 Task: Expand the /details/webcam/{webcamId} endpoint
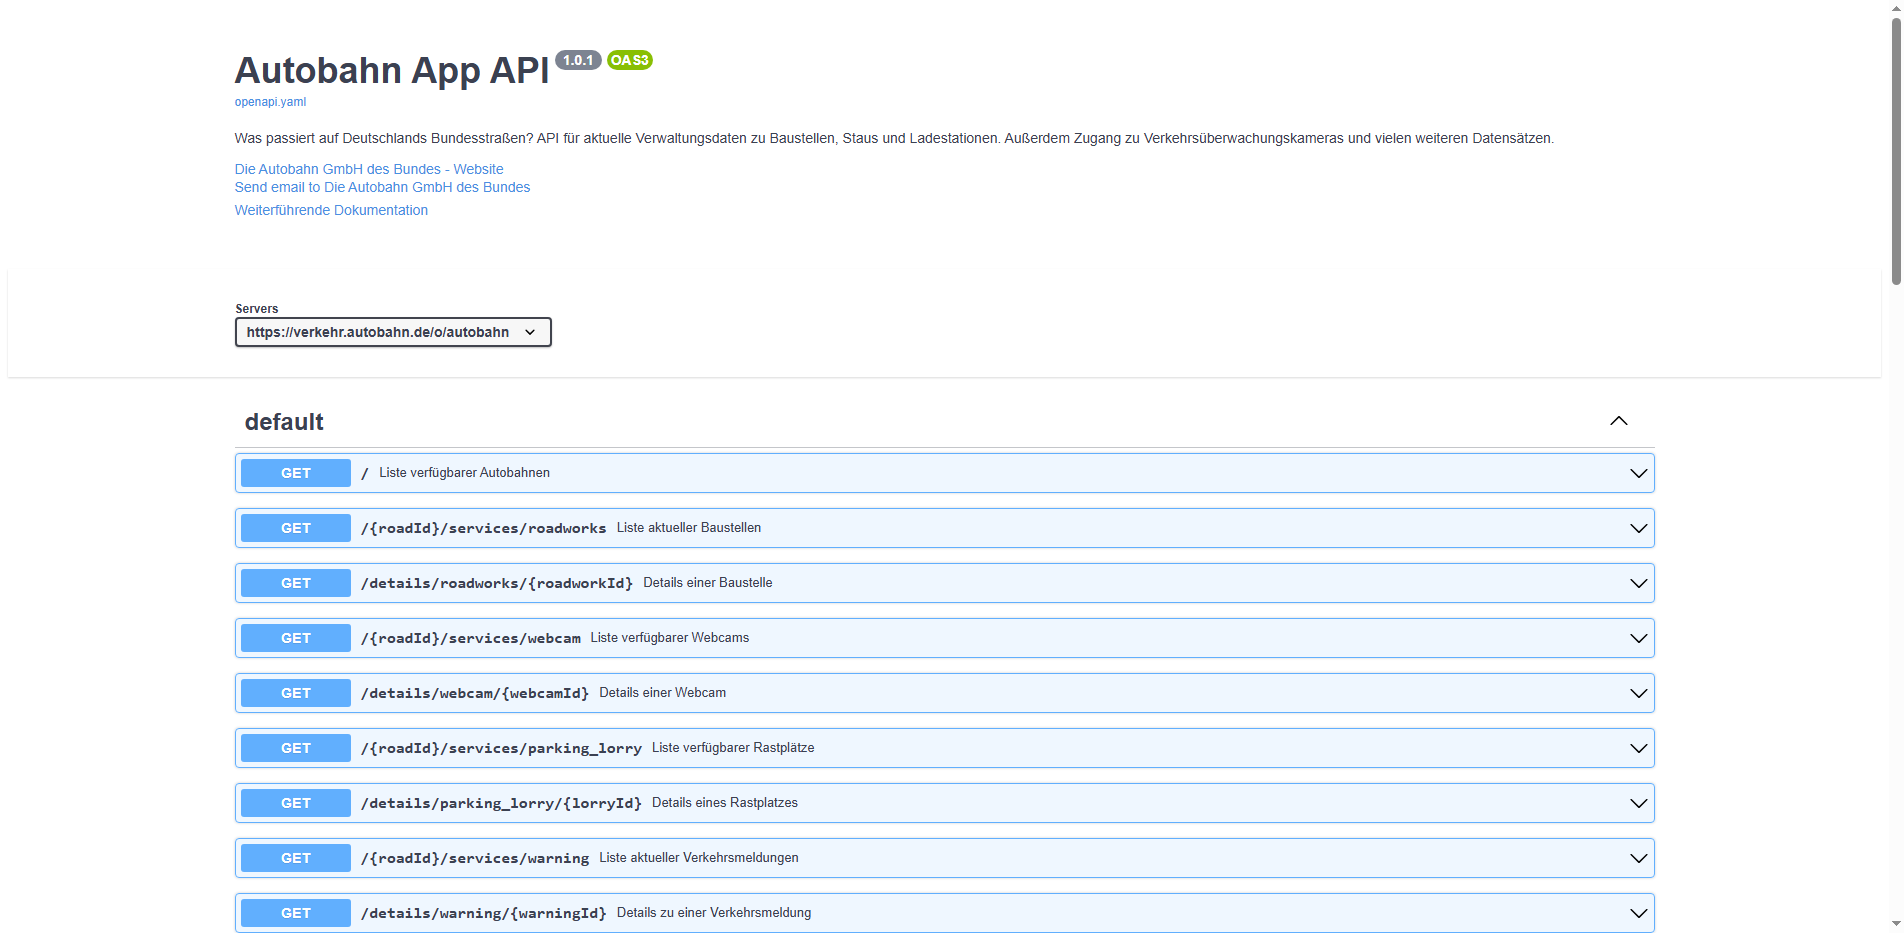tap(1638, 692)
